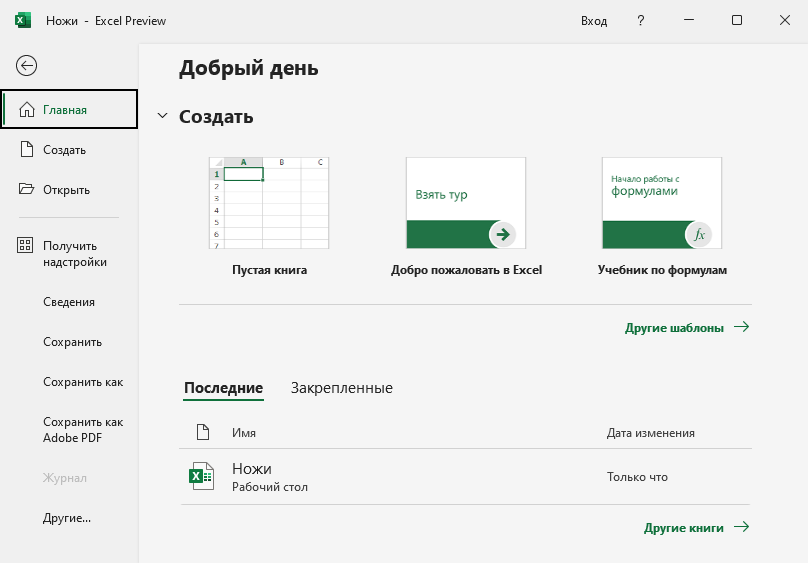Click the Excel logo in title bar
The height and width of the screenshot is (563, 808).
pyautogui.click(x=23, y=21)
